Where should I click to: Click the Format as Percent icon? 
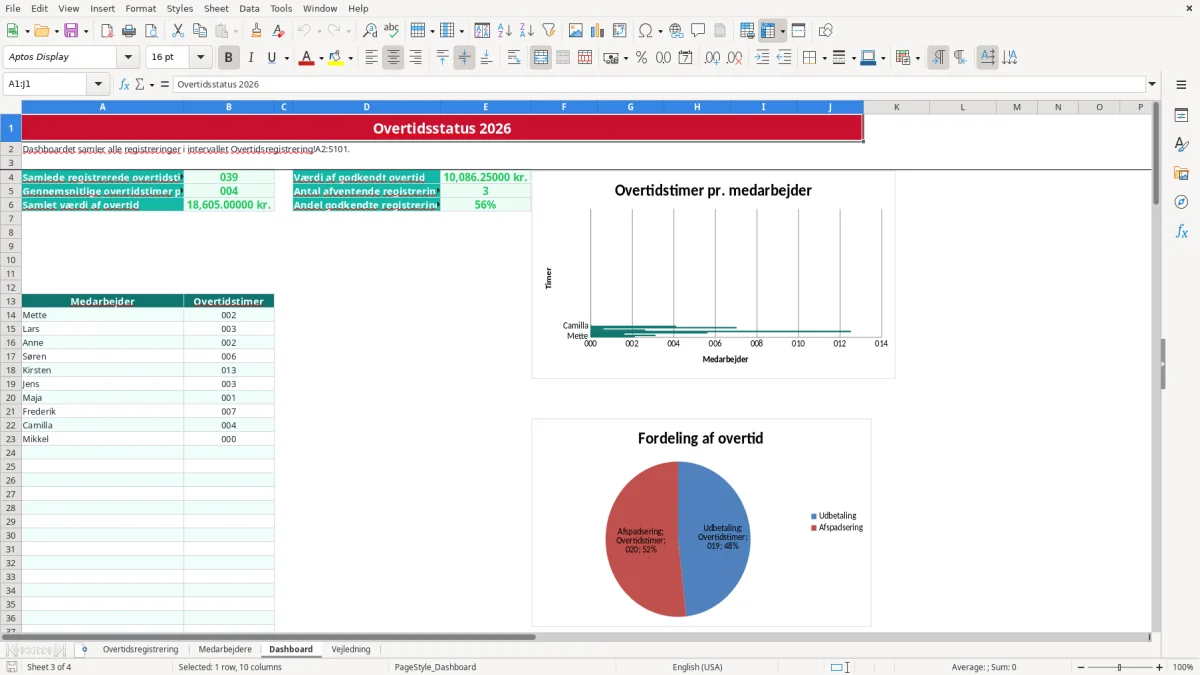point(641,58)
